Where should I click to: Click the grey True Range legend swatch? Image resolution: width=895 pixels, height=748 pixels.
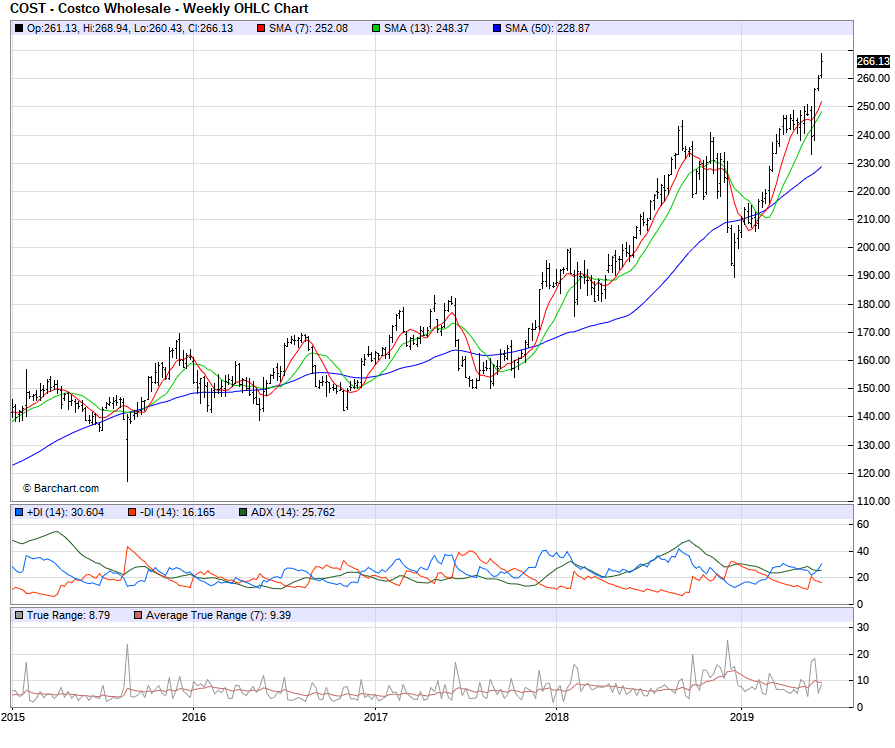coord(19,615)
